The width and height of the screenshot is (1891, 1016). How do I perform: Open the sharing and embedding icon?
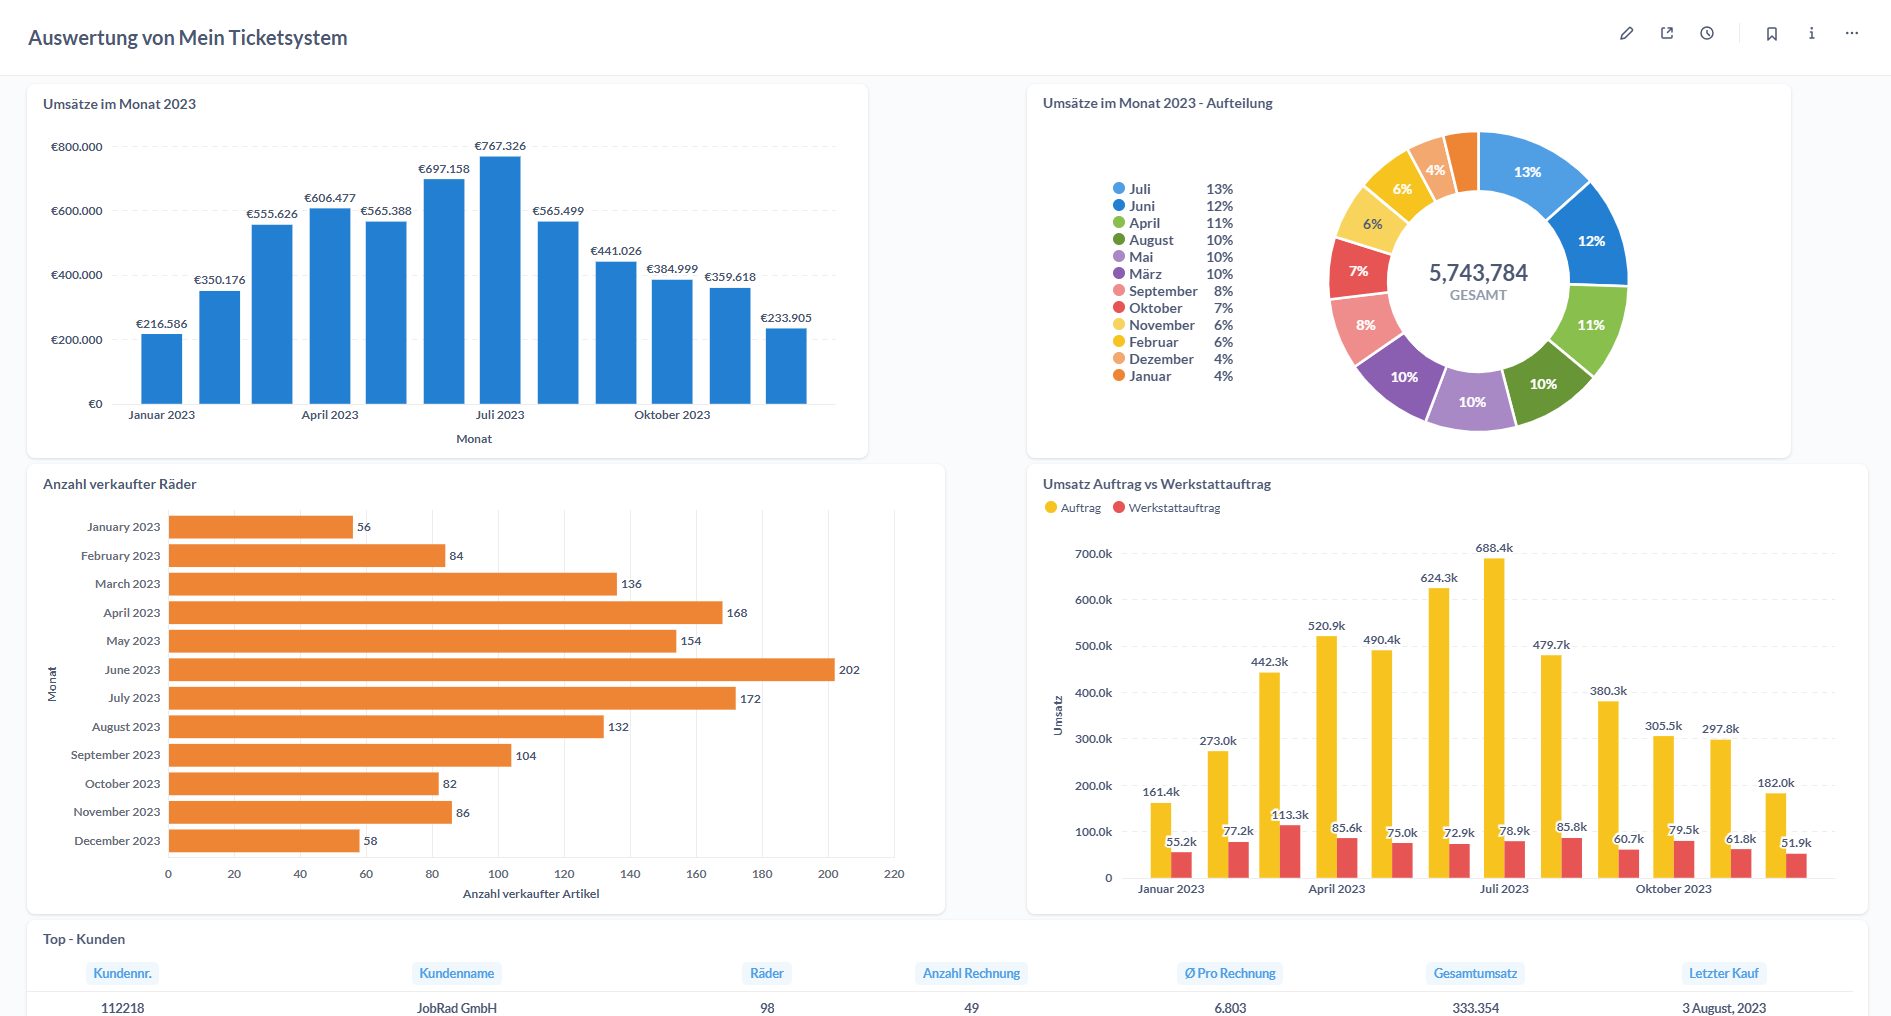[1667, 34]
